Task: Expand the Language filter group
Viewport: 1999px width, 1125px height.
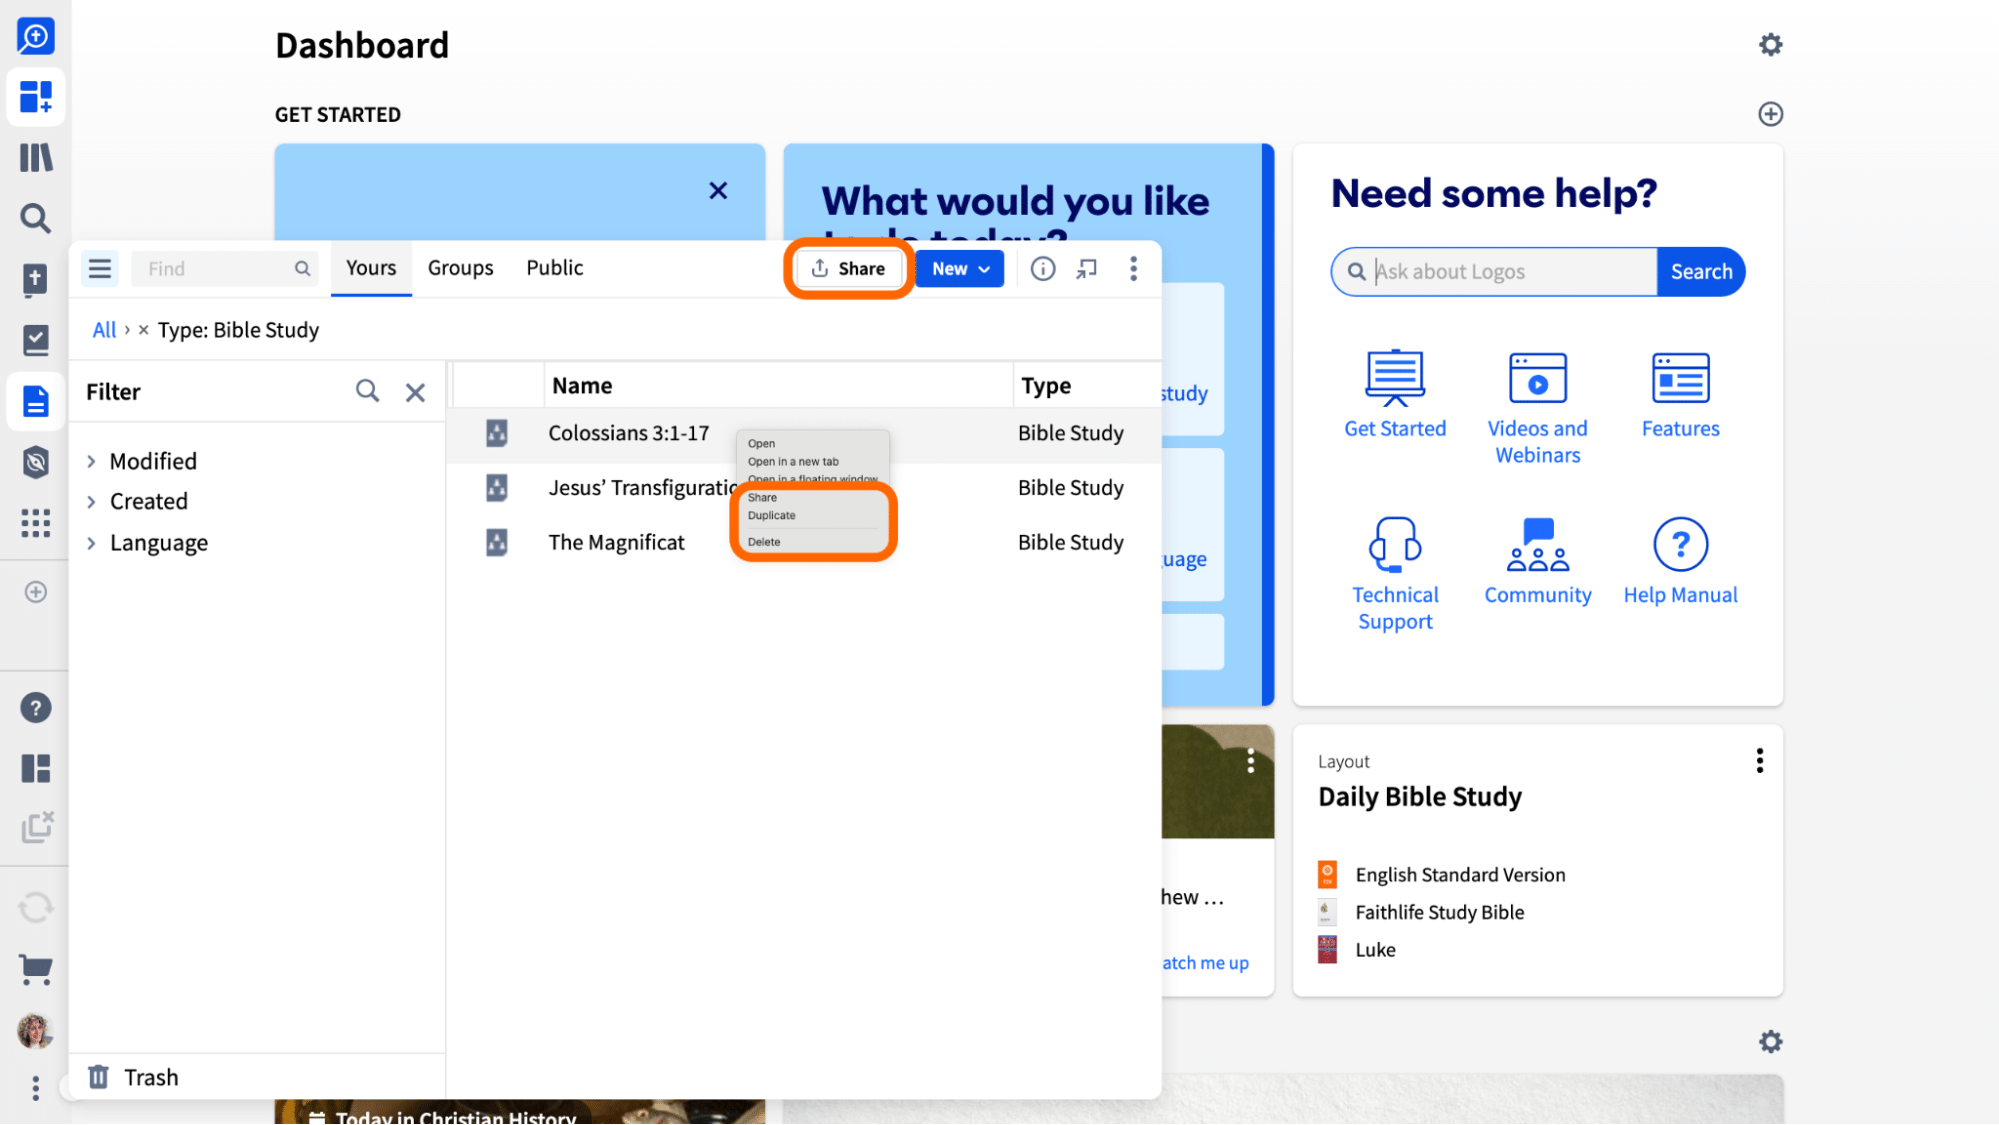Action: click(x=91, y=543)
